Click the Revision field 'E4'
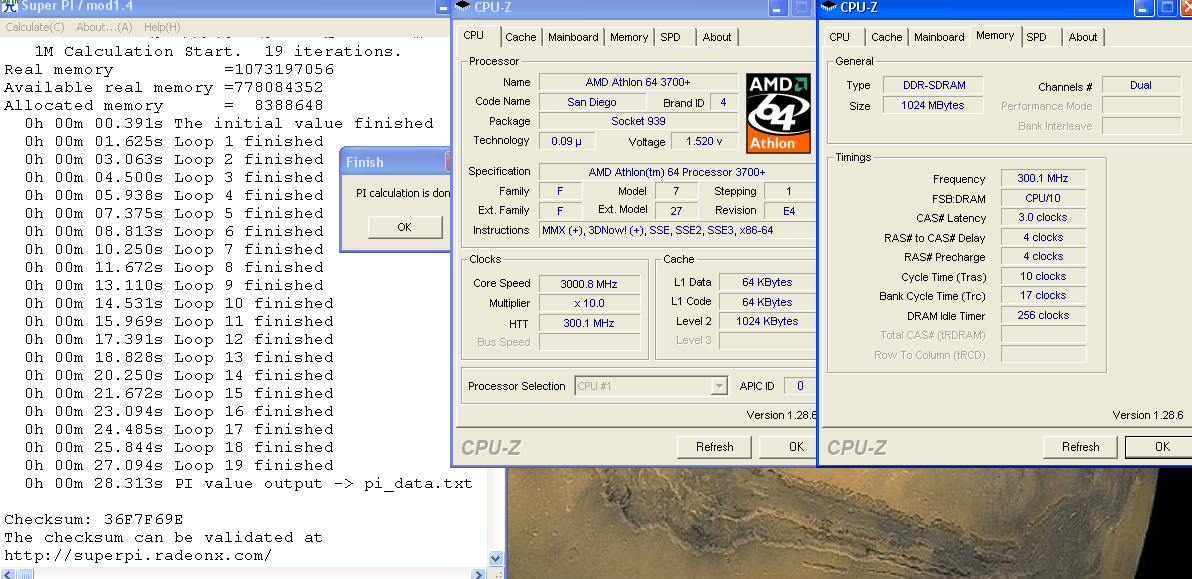Viewport: 1192px width, 579px height. (788, 210)
